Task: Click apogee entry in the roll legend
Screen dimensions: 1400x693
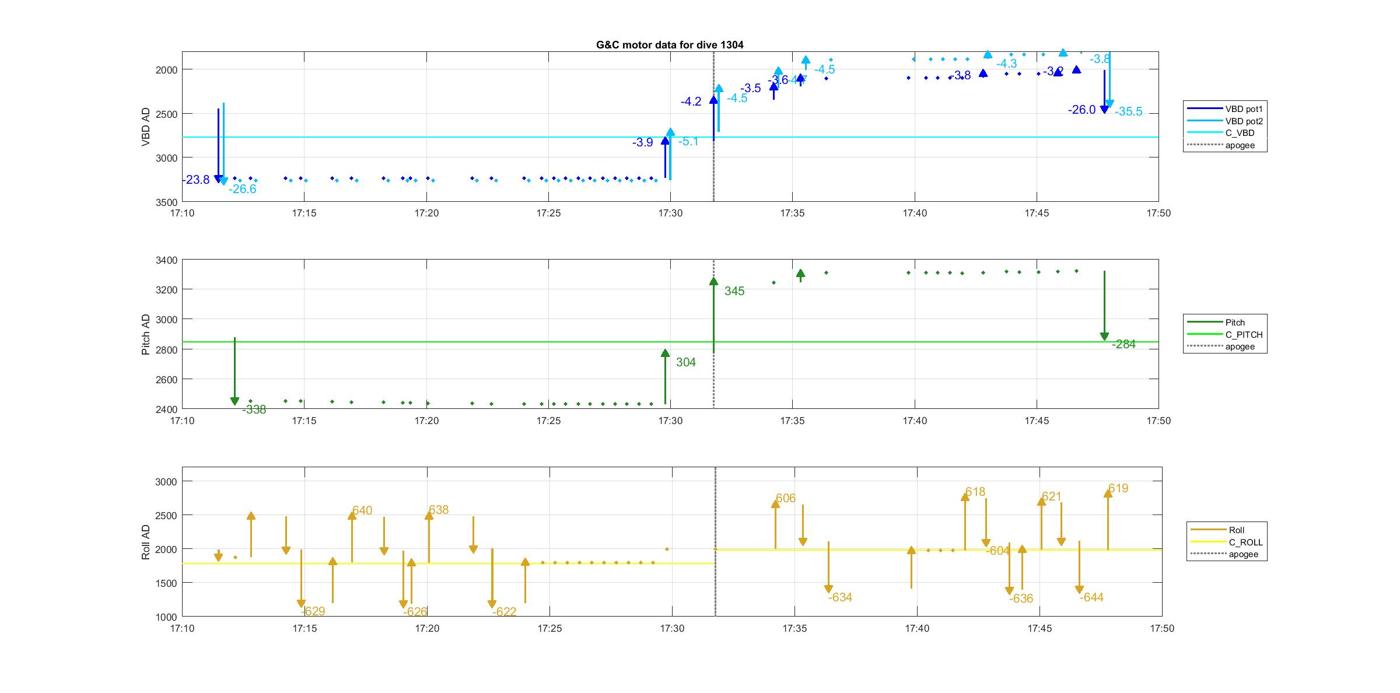Action: pyautogui.click(x=1243, y=554)
